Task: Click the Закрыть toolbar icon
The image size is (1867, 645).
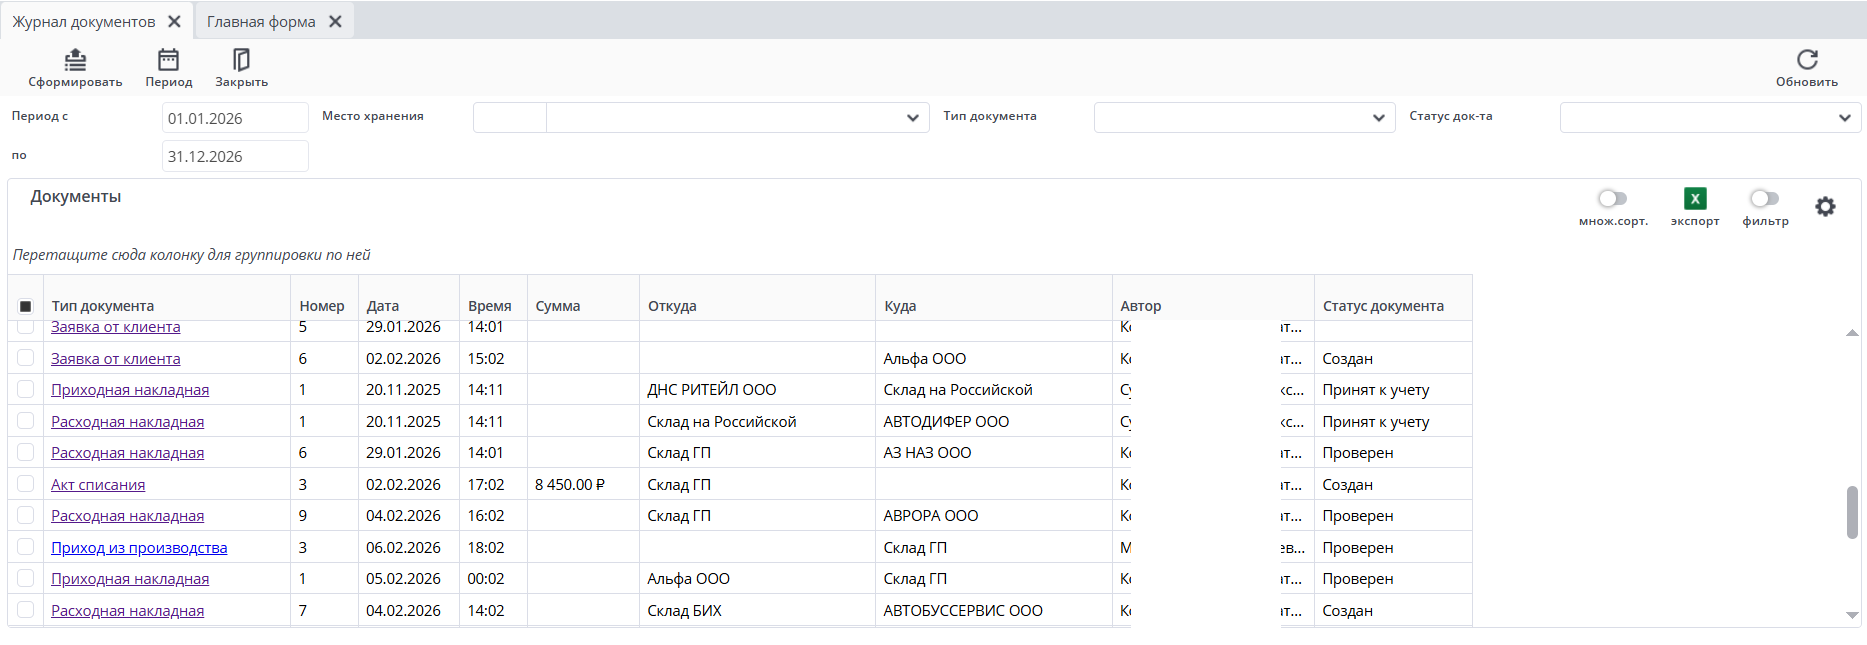Action: [241, 60]
